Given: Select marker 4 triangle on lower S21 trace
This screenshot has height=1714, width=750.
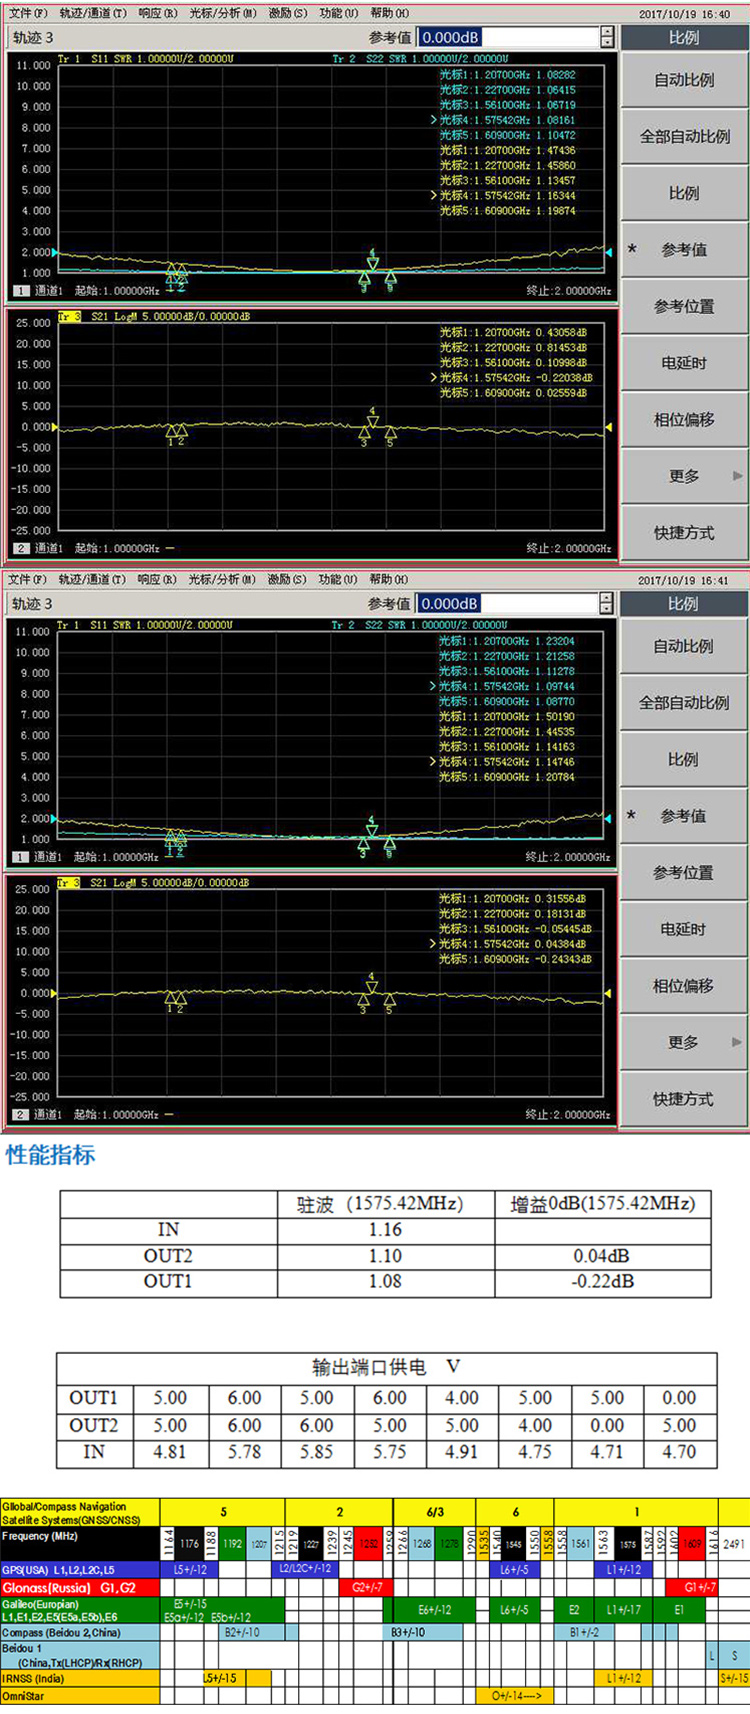Looking at the screenshot, I should (372, 987).
